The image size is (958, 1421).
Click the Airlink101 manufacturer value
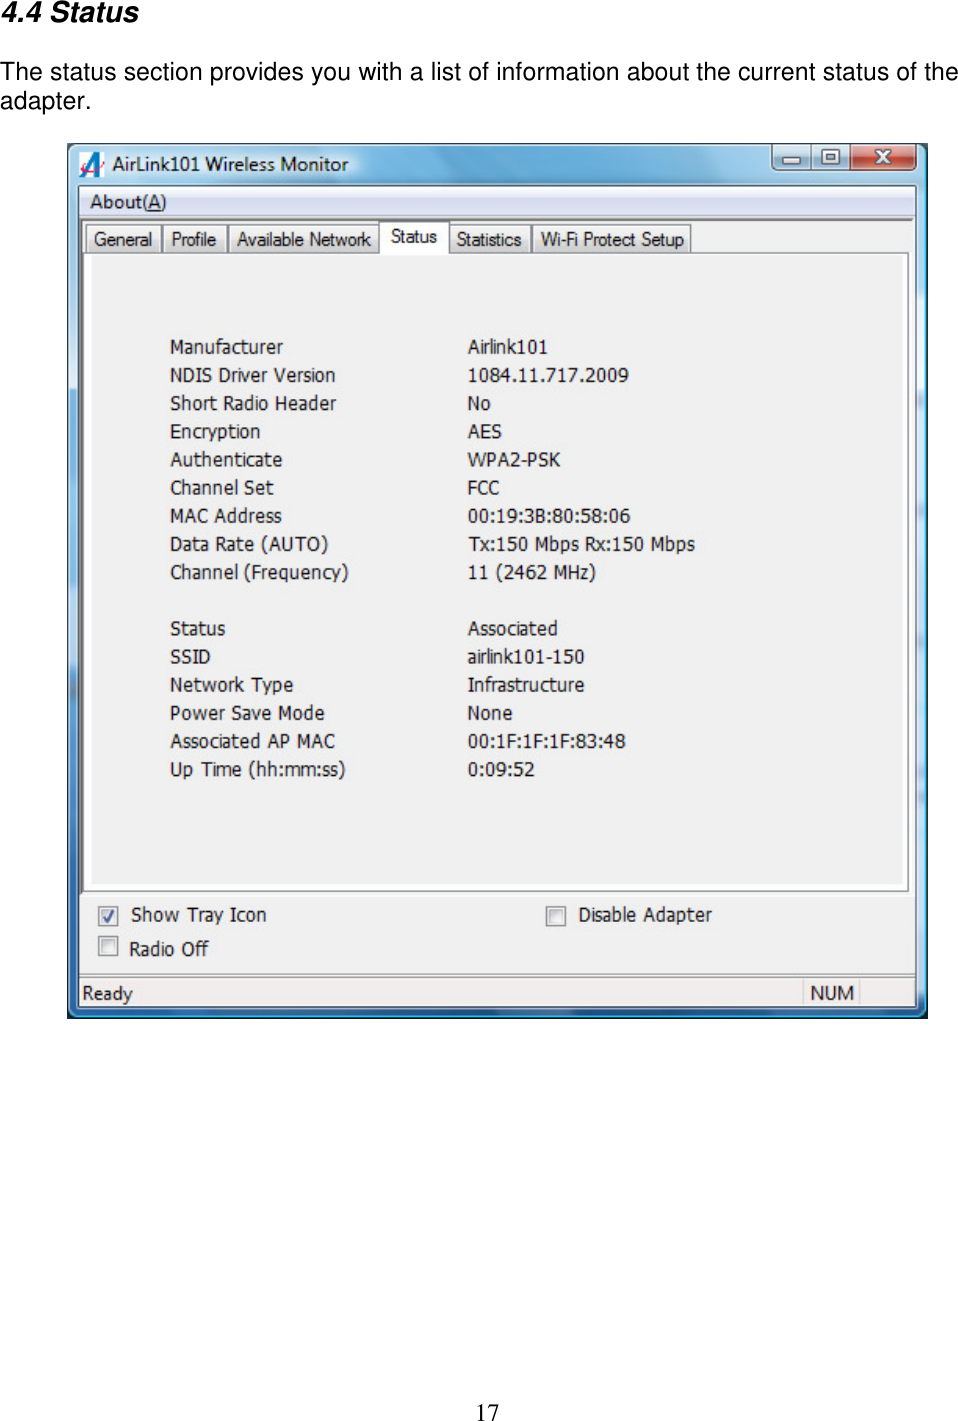click(x=508, y=347)
